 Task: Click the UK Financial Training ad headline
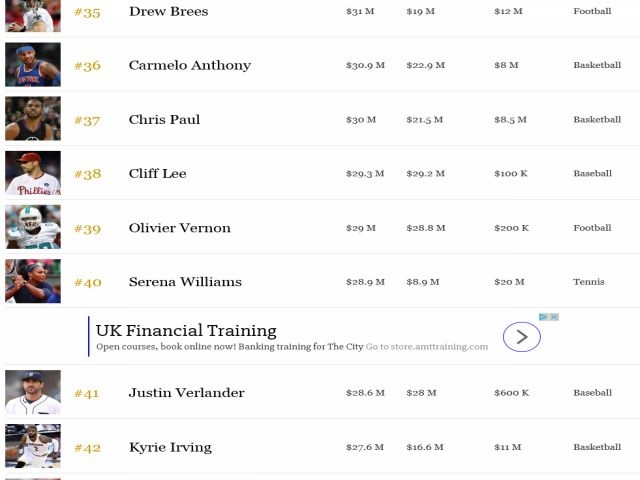186,331
